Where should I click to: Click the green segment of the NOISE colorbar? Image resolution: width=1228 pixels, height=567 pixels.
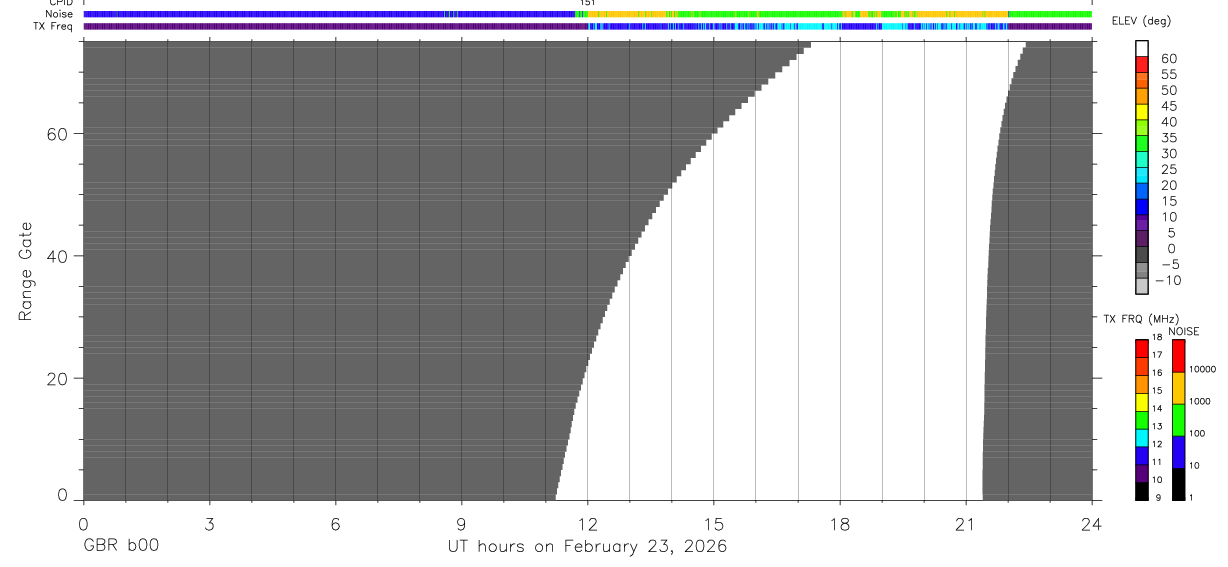[1178, 420]
